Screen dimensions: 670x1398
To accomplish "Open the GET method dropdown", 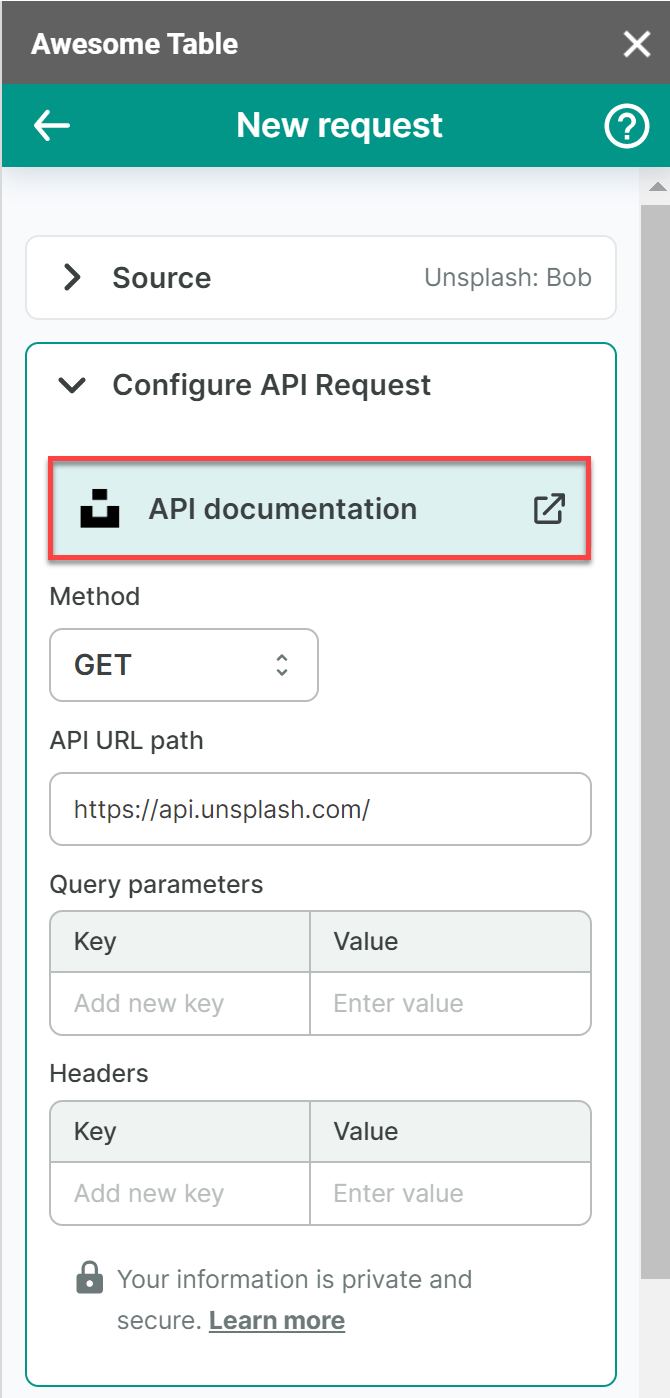I will point(184,665).
